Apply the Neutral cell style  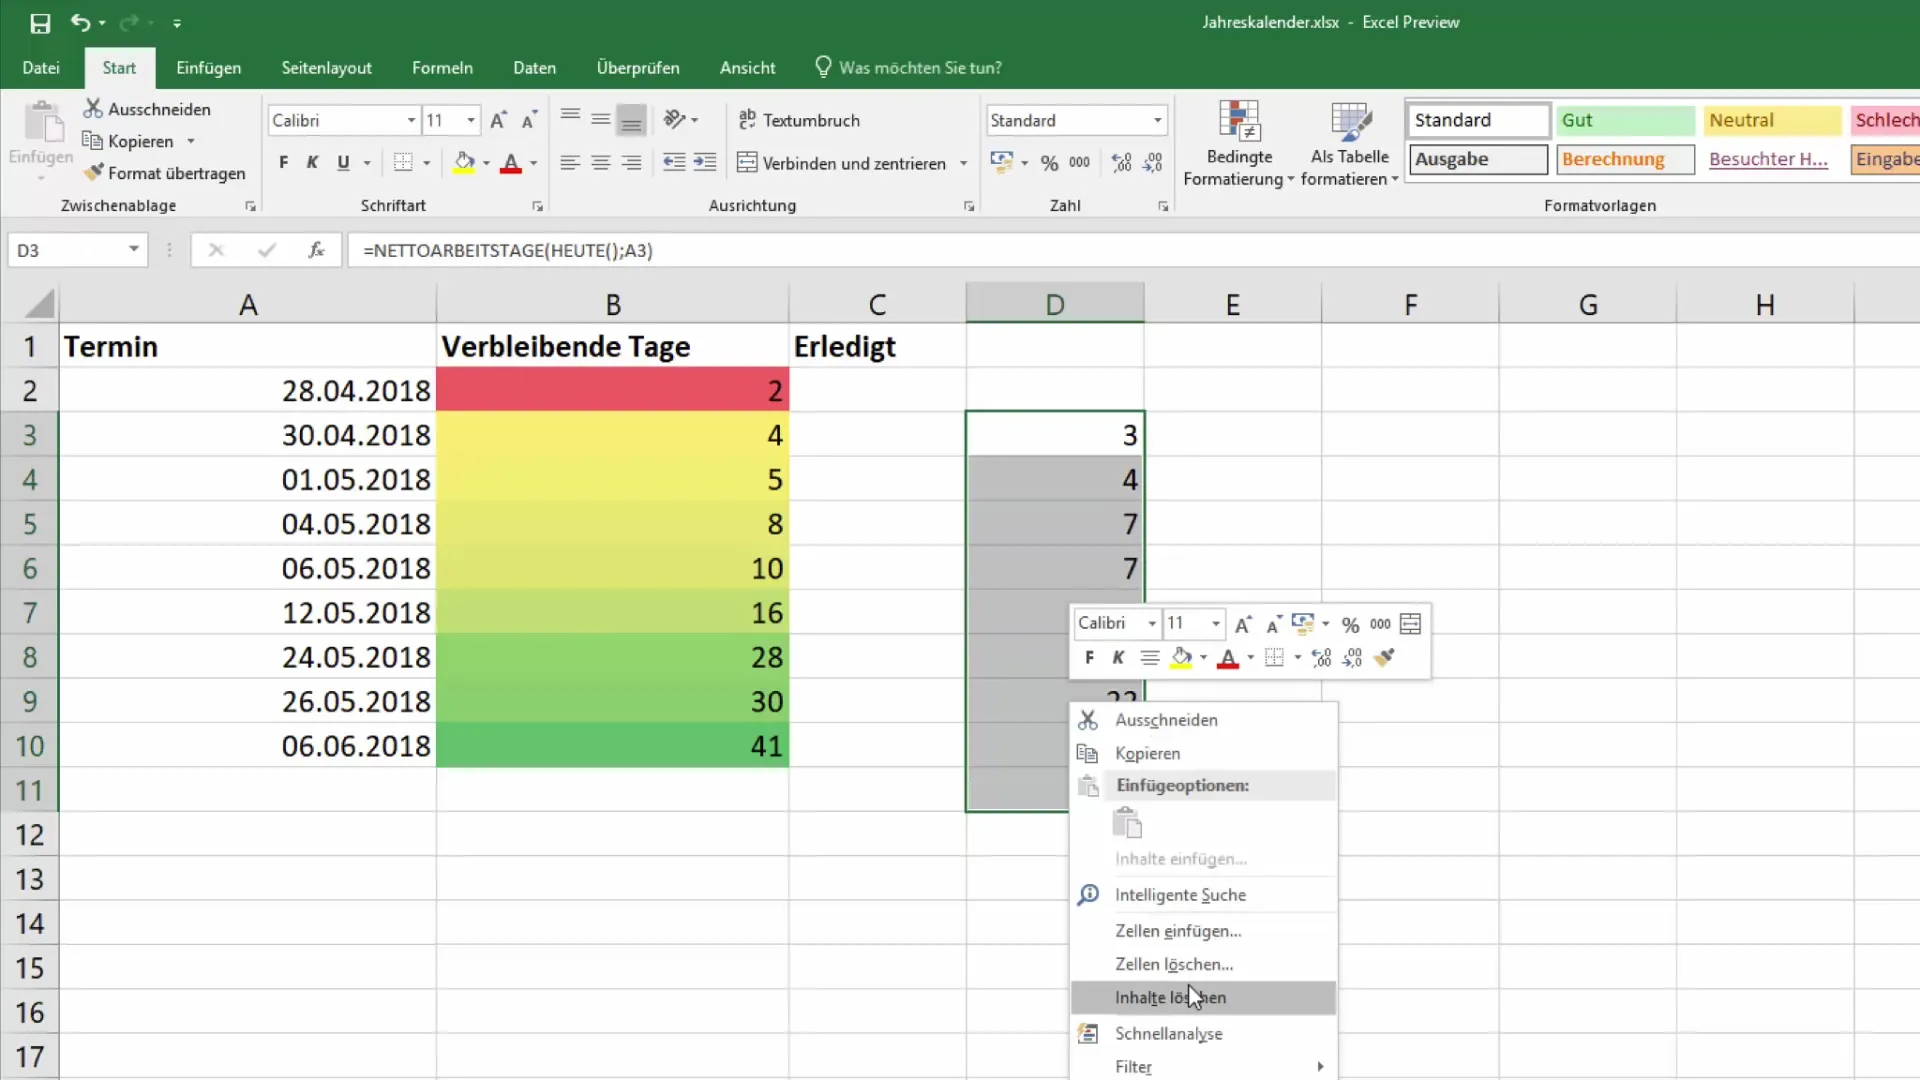[x=1772, y=120]
